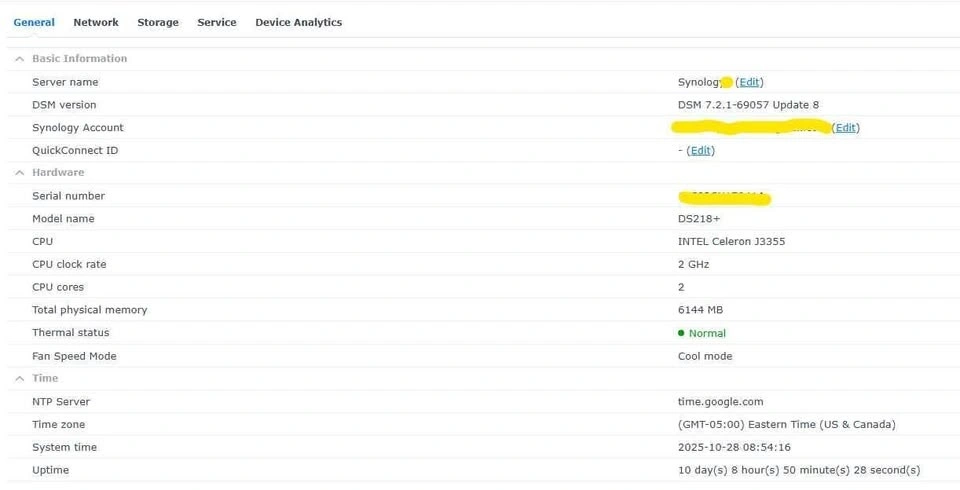Click the 6144 MB memory value

(x=700, y=310)
